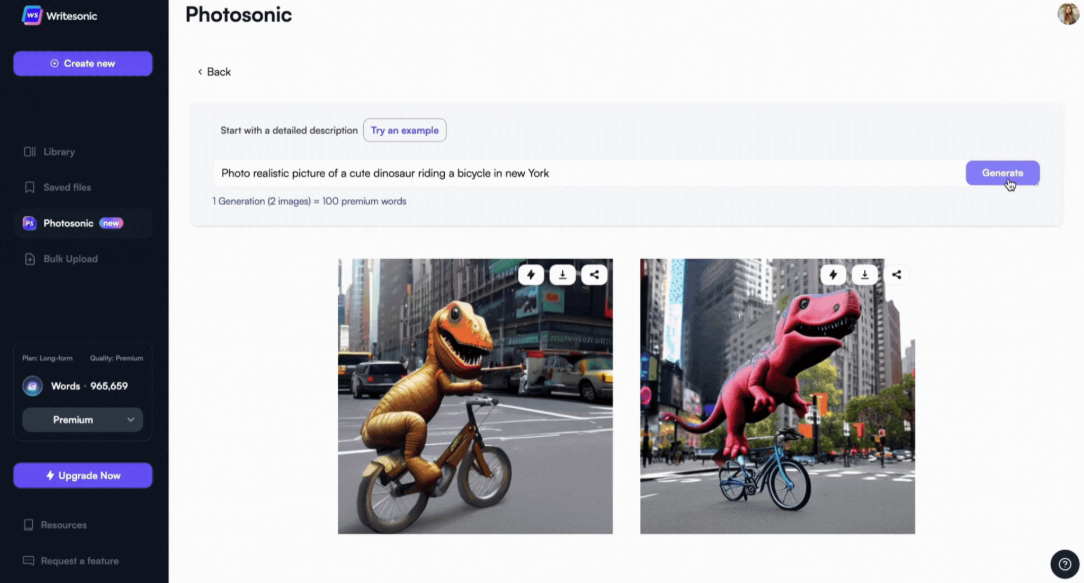Click into the image description input field

(589, 173)
